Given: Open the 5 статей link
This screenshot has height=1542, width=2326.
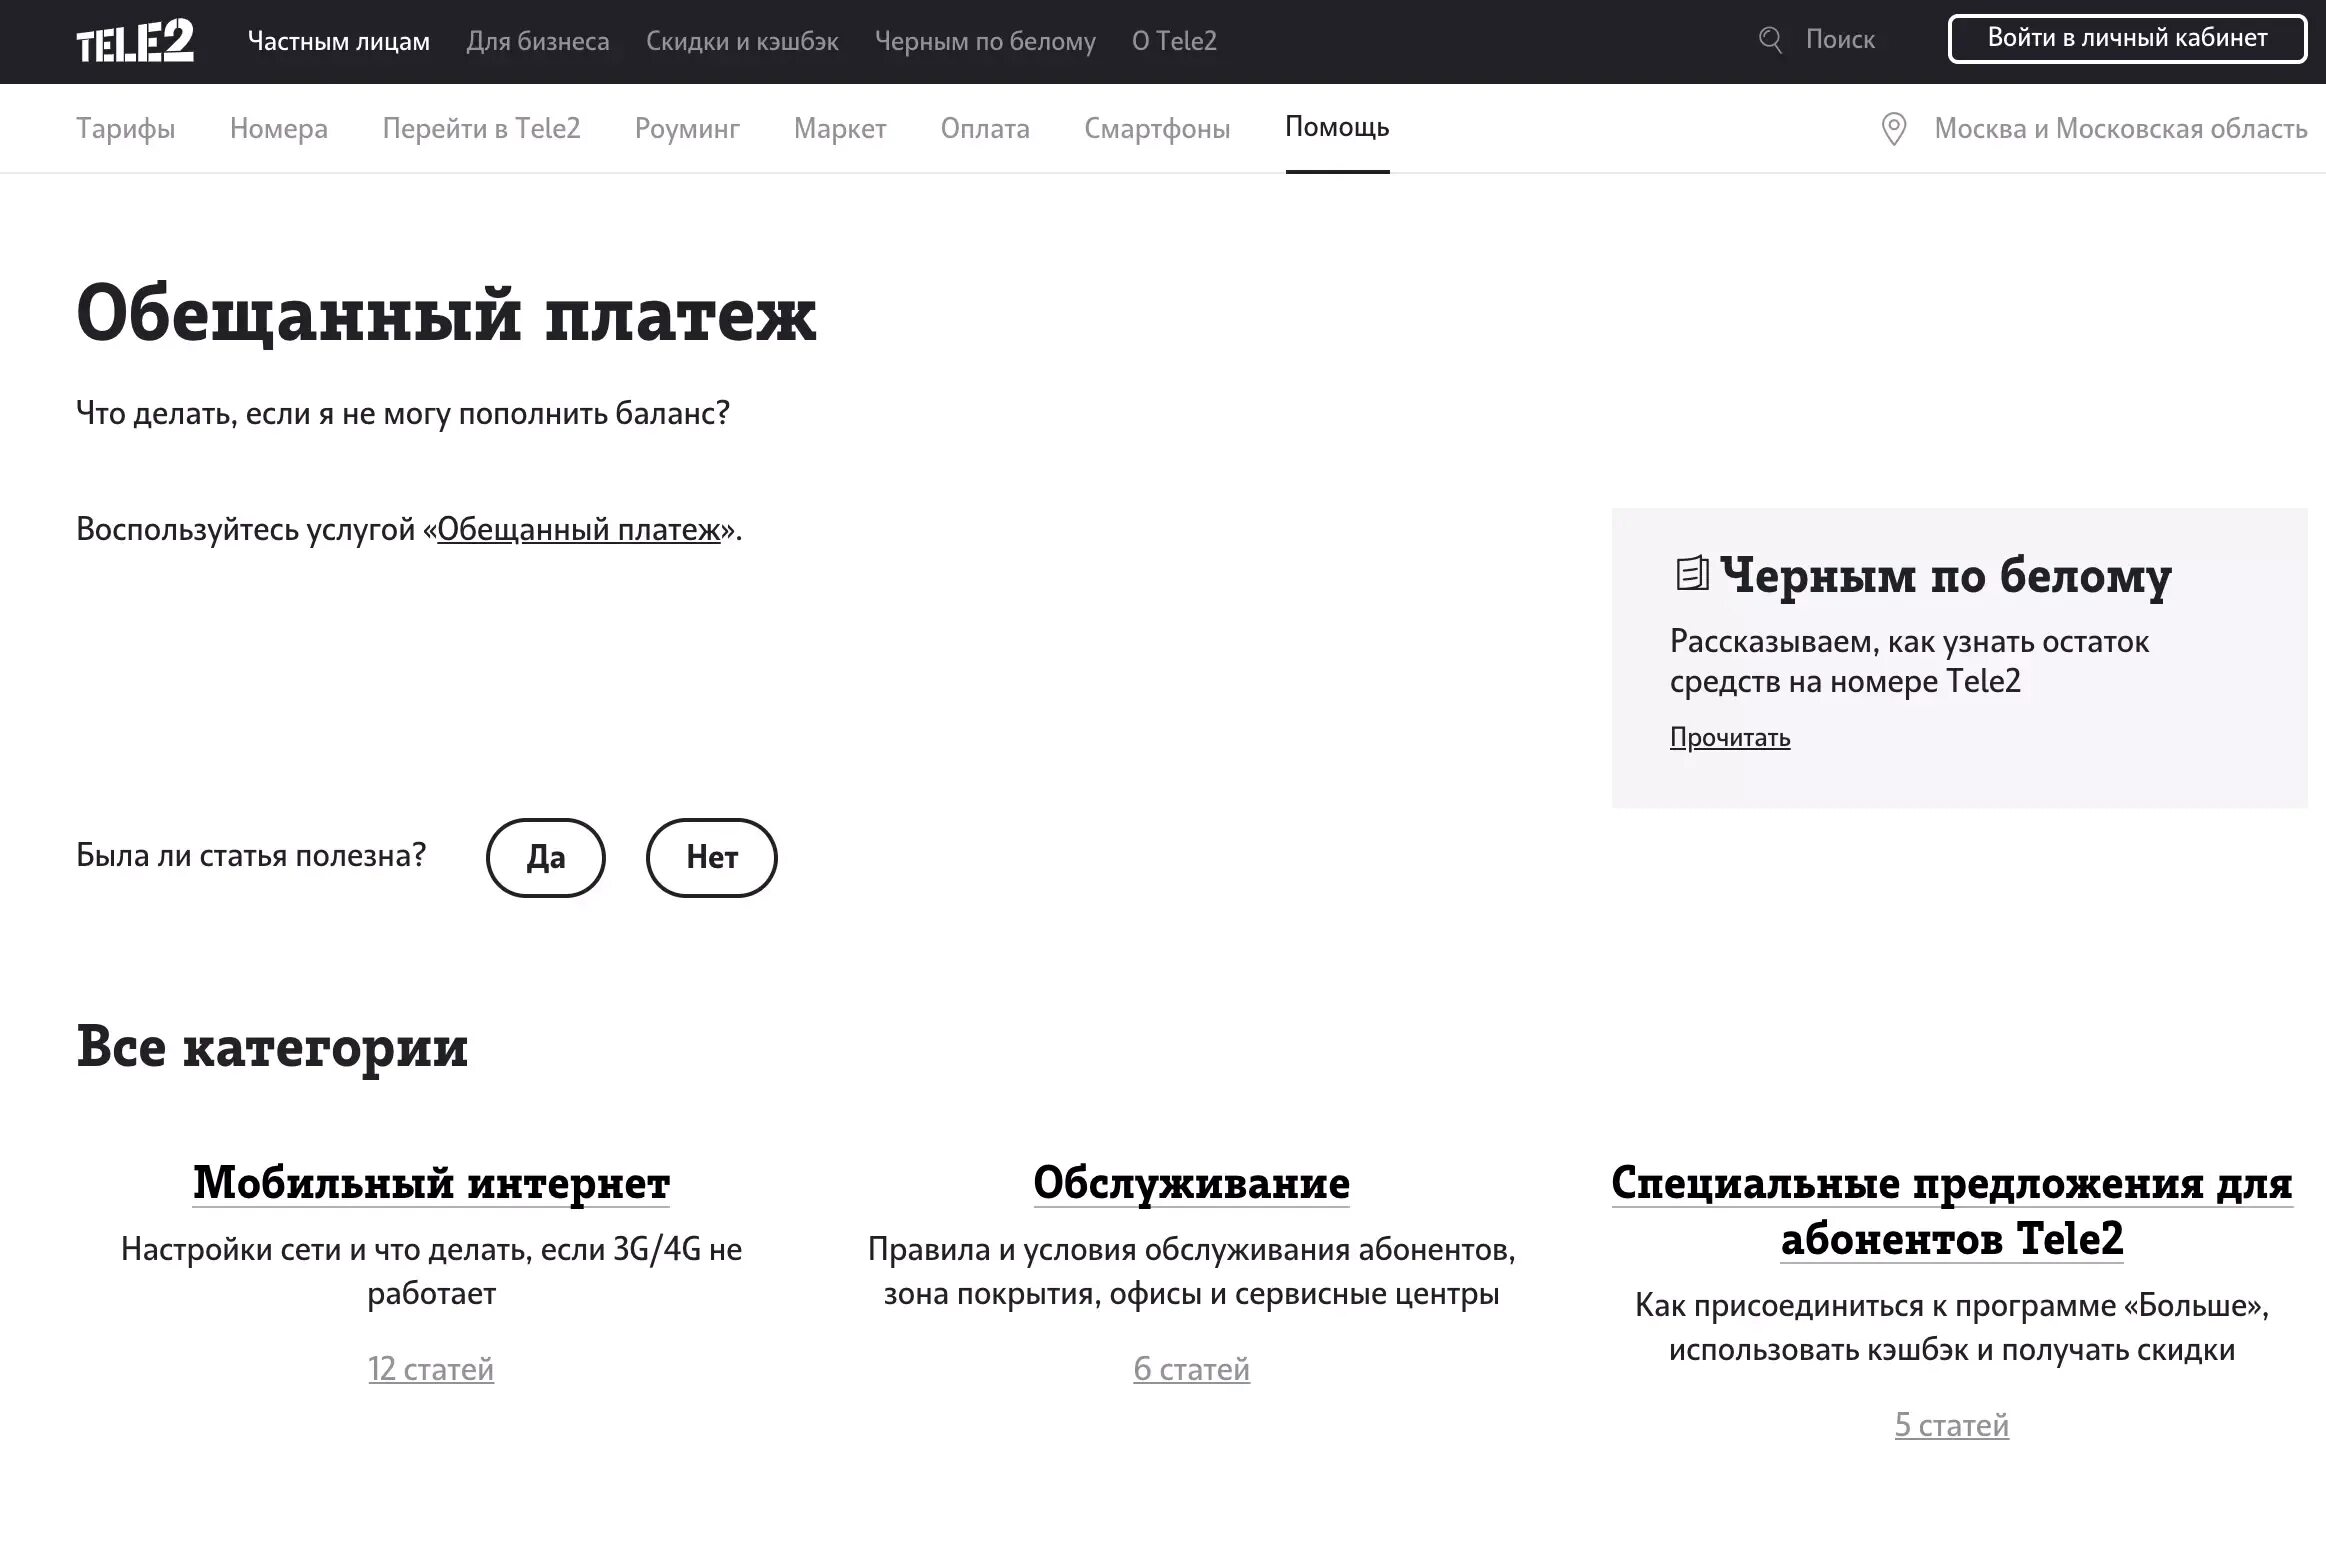Looking at the screenshot, I should [1951, 1424].
